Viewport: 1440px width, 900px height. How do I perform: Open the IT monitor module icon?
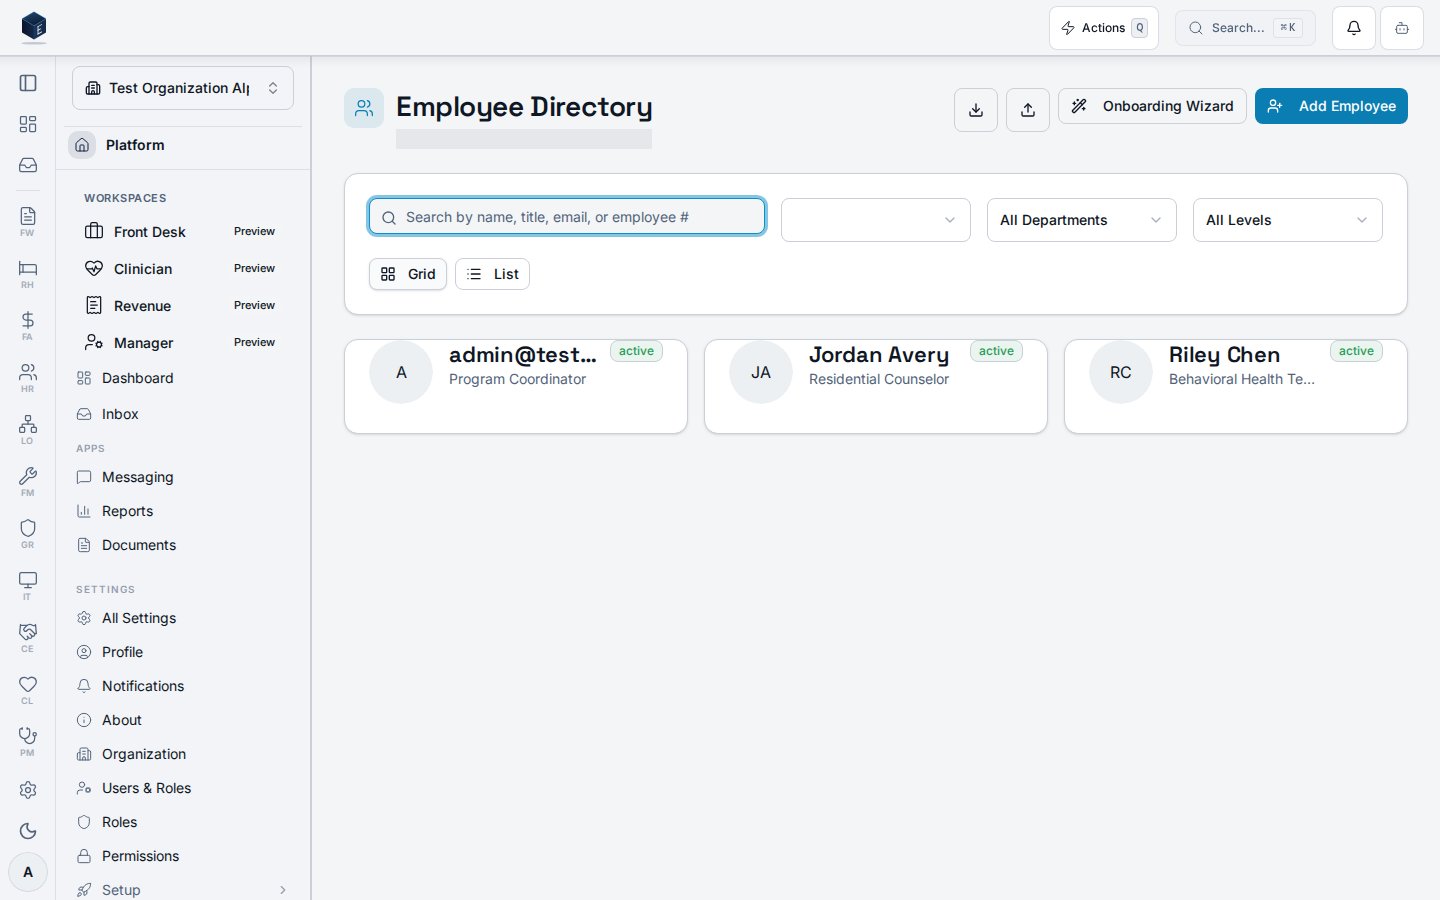(x=28, y=585)
